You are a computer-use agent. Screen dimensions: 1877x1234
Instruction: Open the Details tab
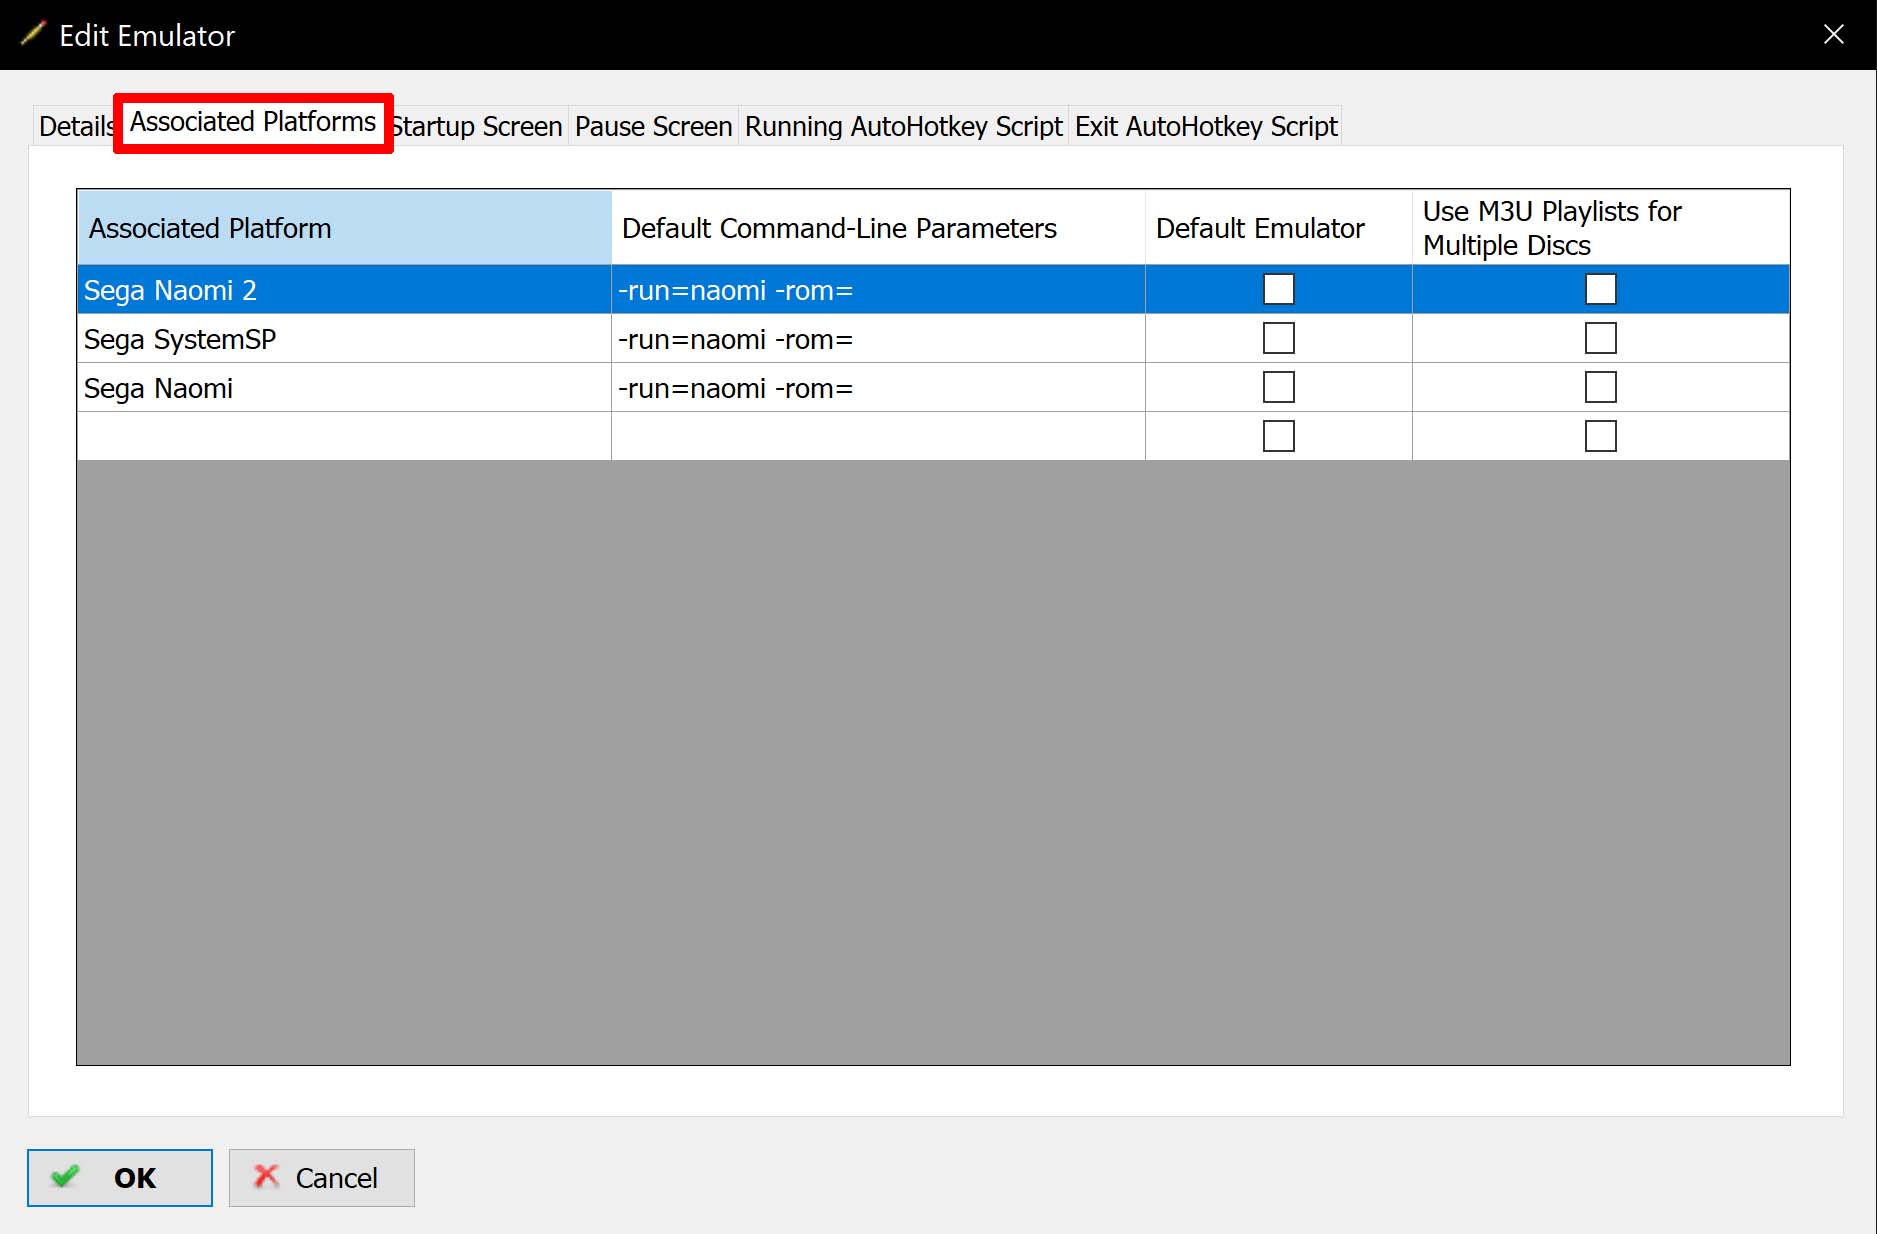(75, 126)
